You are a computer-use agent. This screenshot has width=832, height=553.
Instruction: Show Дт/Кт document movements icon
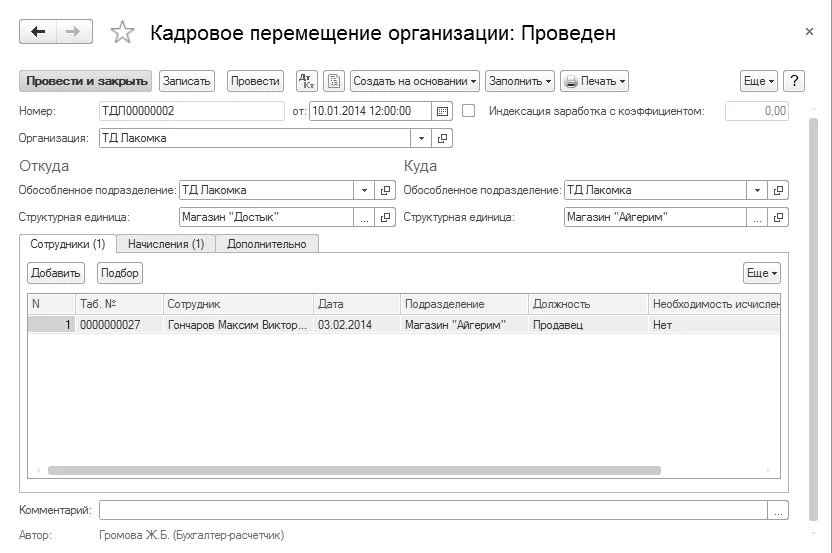tap(307, 81)
